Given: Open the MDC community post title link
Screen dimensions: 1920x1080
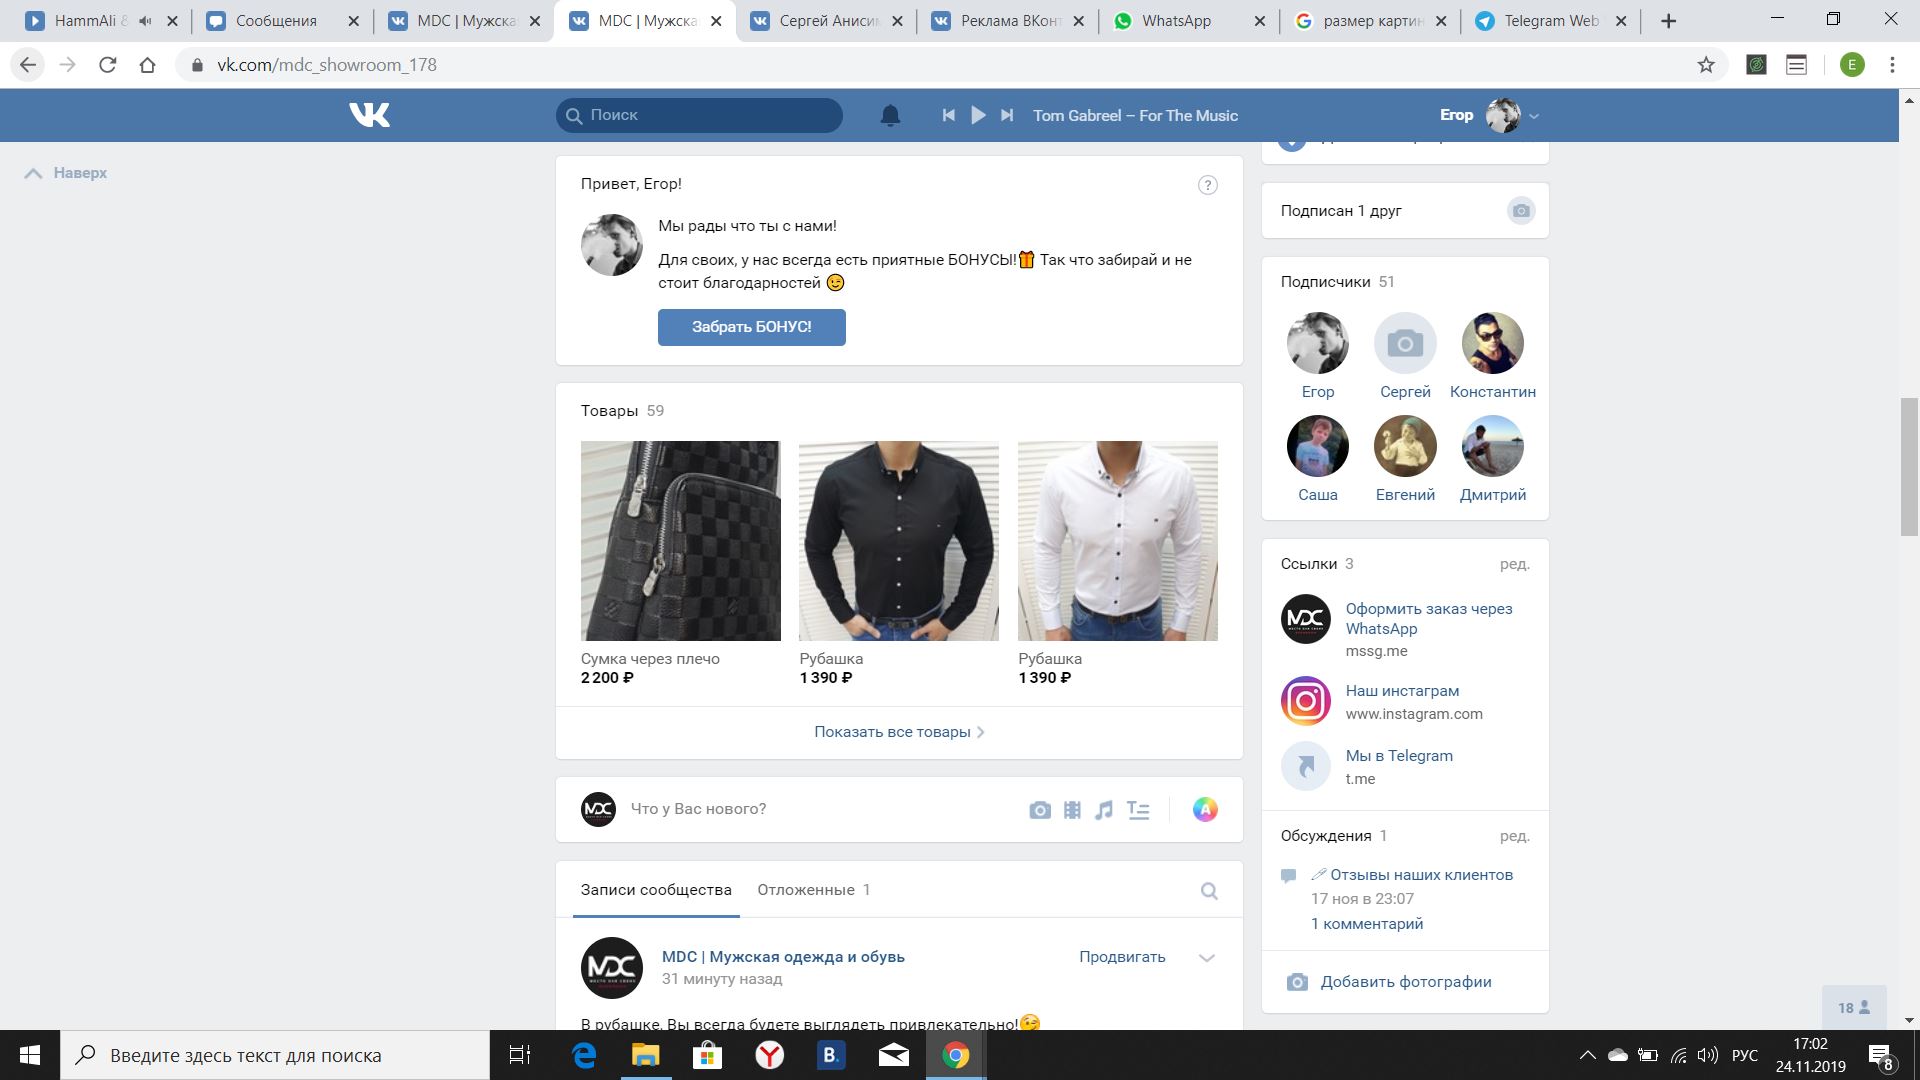Looking at the screenshot, I should point(783,957).
